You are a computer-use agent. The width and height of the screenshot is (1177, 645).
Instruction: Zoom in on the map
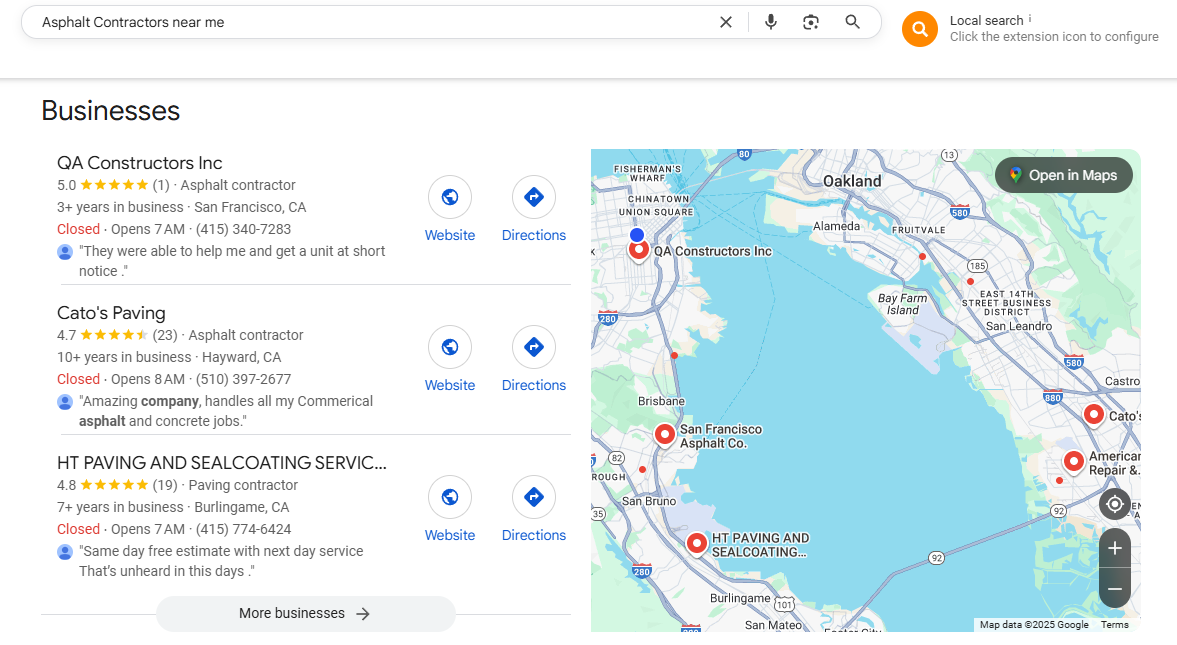(1114, 548)
